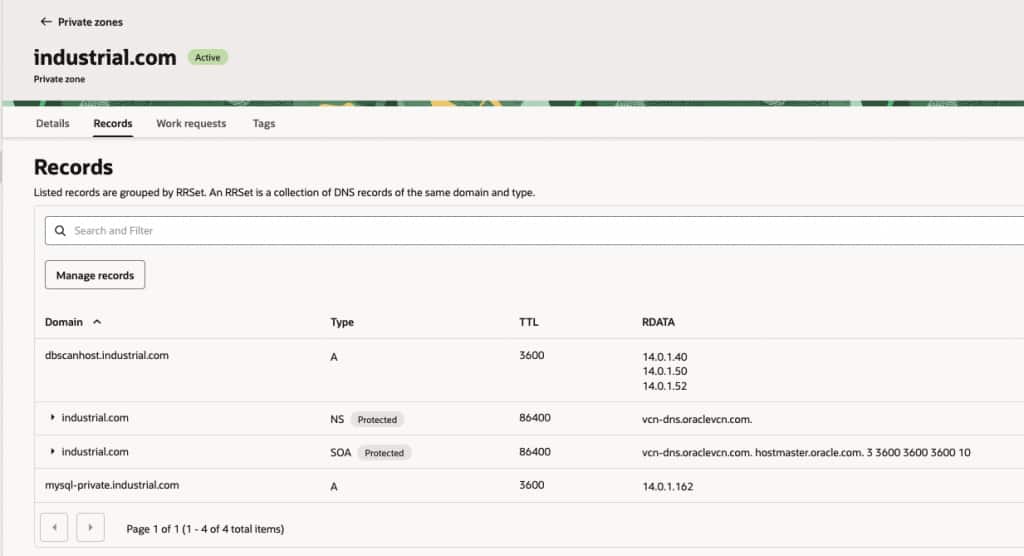The width and height of the screenshot is (1024, 556).
Task: Open the Private zones link
Action: coord(90,22)
